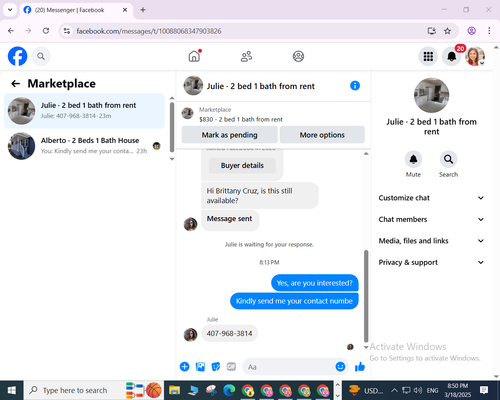Click the Yes, are you interested? message
The image size is (500, 400).
click(x=314, y=283)
